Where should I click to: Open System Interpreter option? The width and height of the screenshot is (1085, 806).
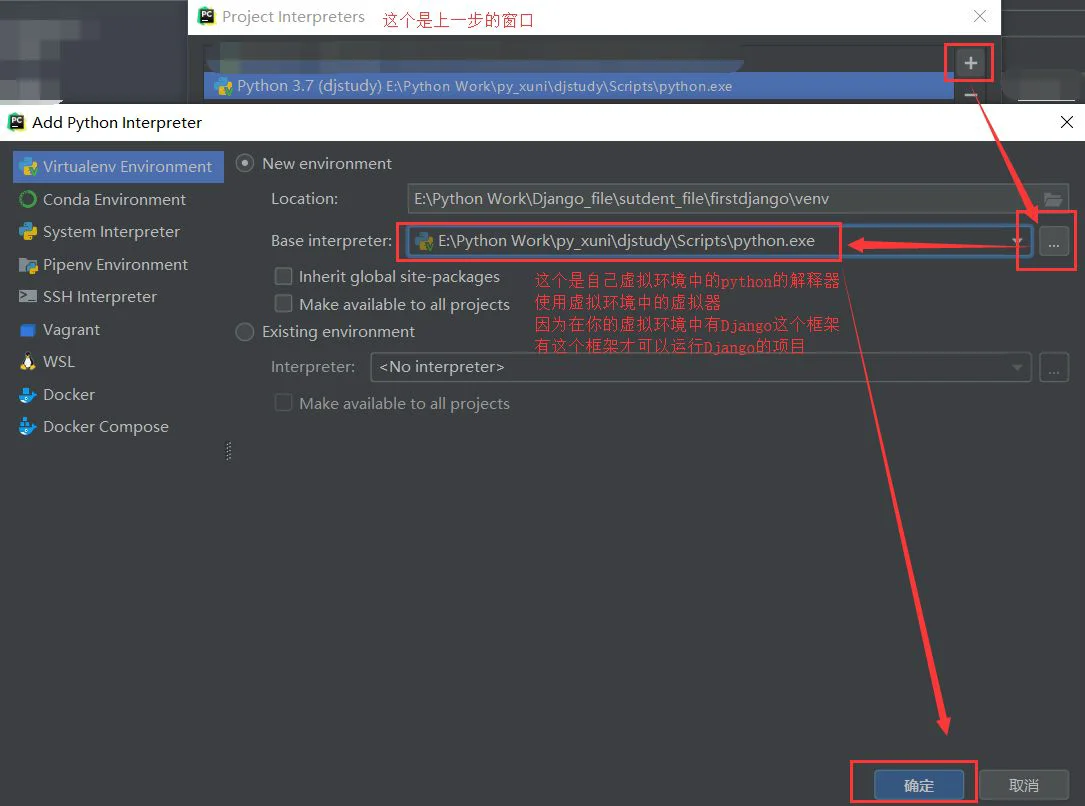111,232
